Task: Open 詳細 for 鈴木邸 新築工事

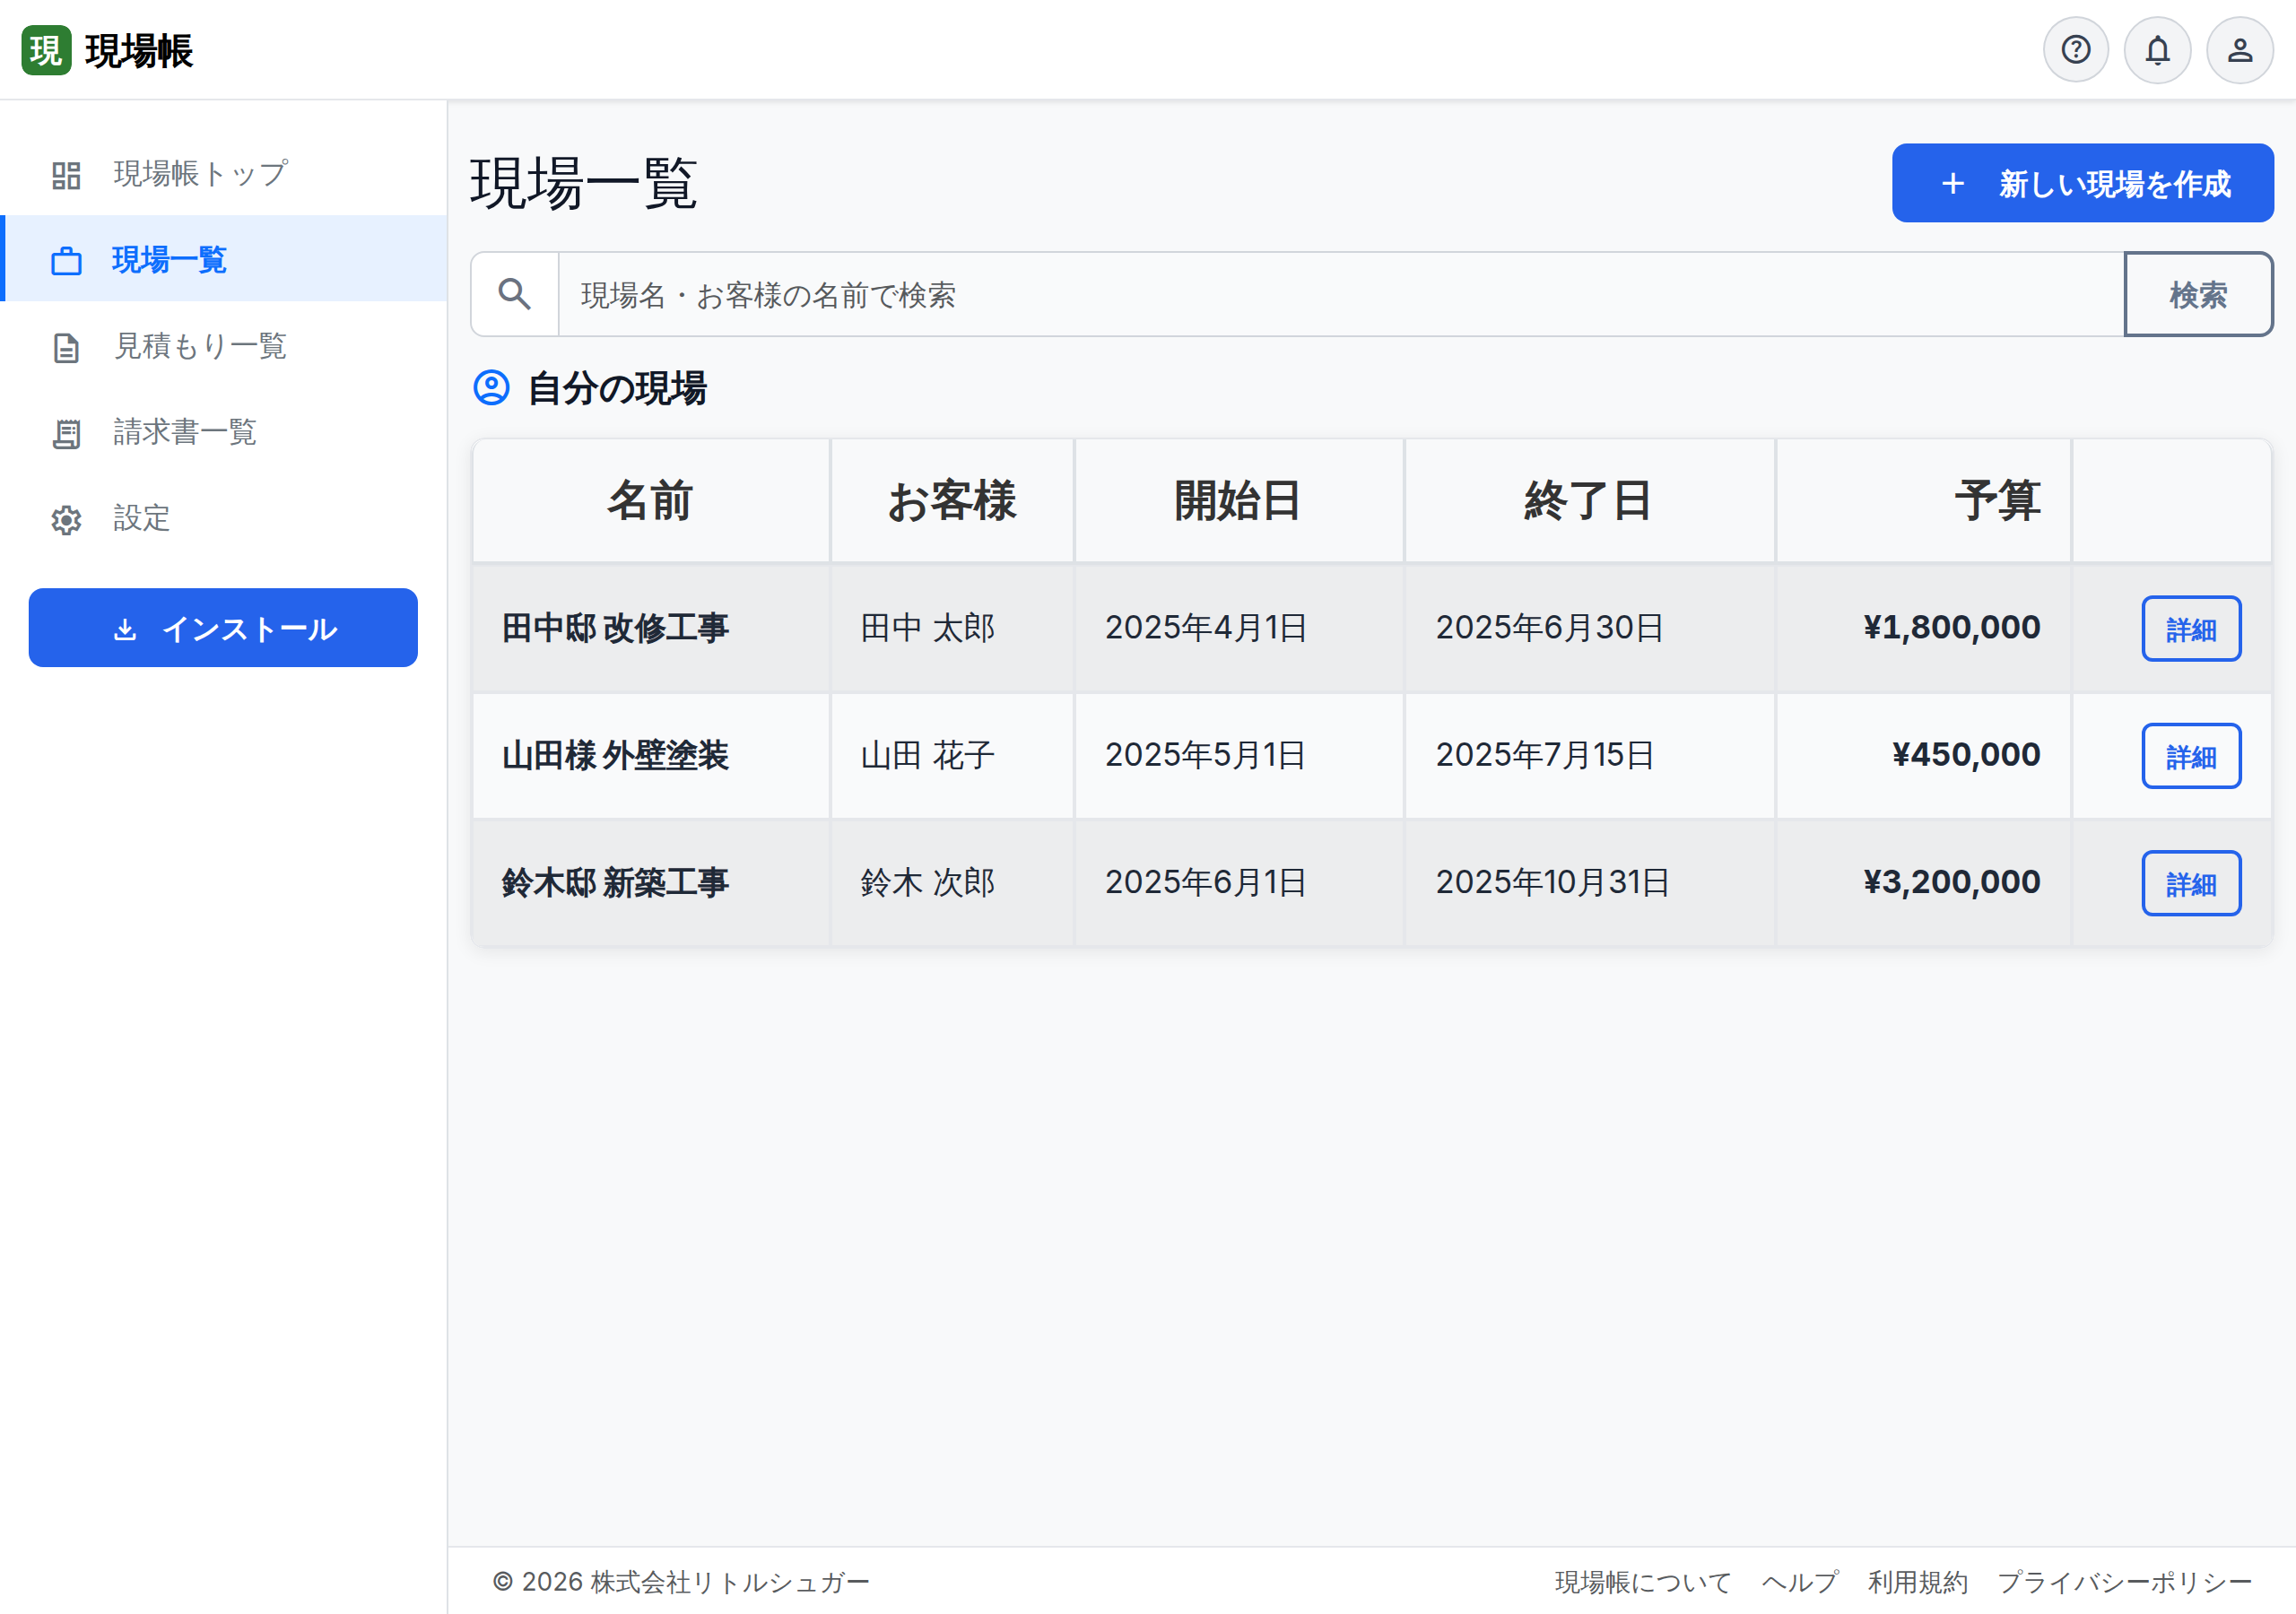Action: click(x=2191, y=883)
